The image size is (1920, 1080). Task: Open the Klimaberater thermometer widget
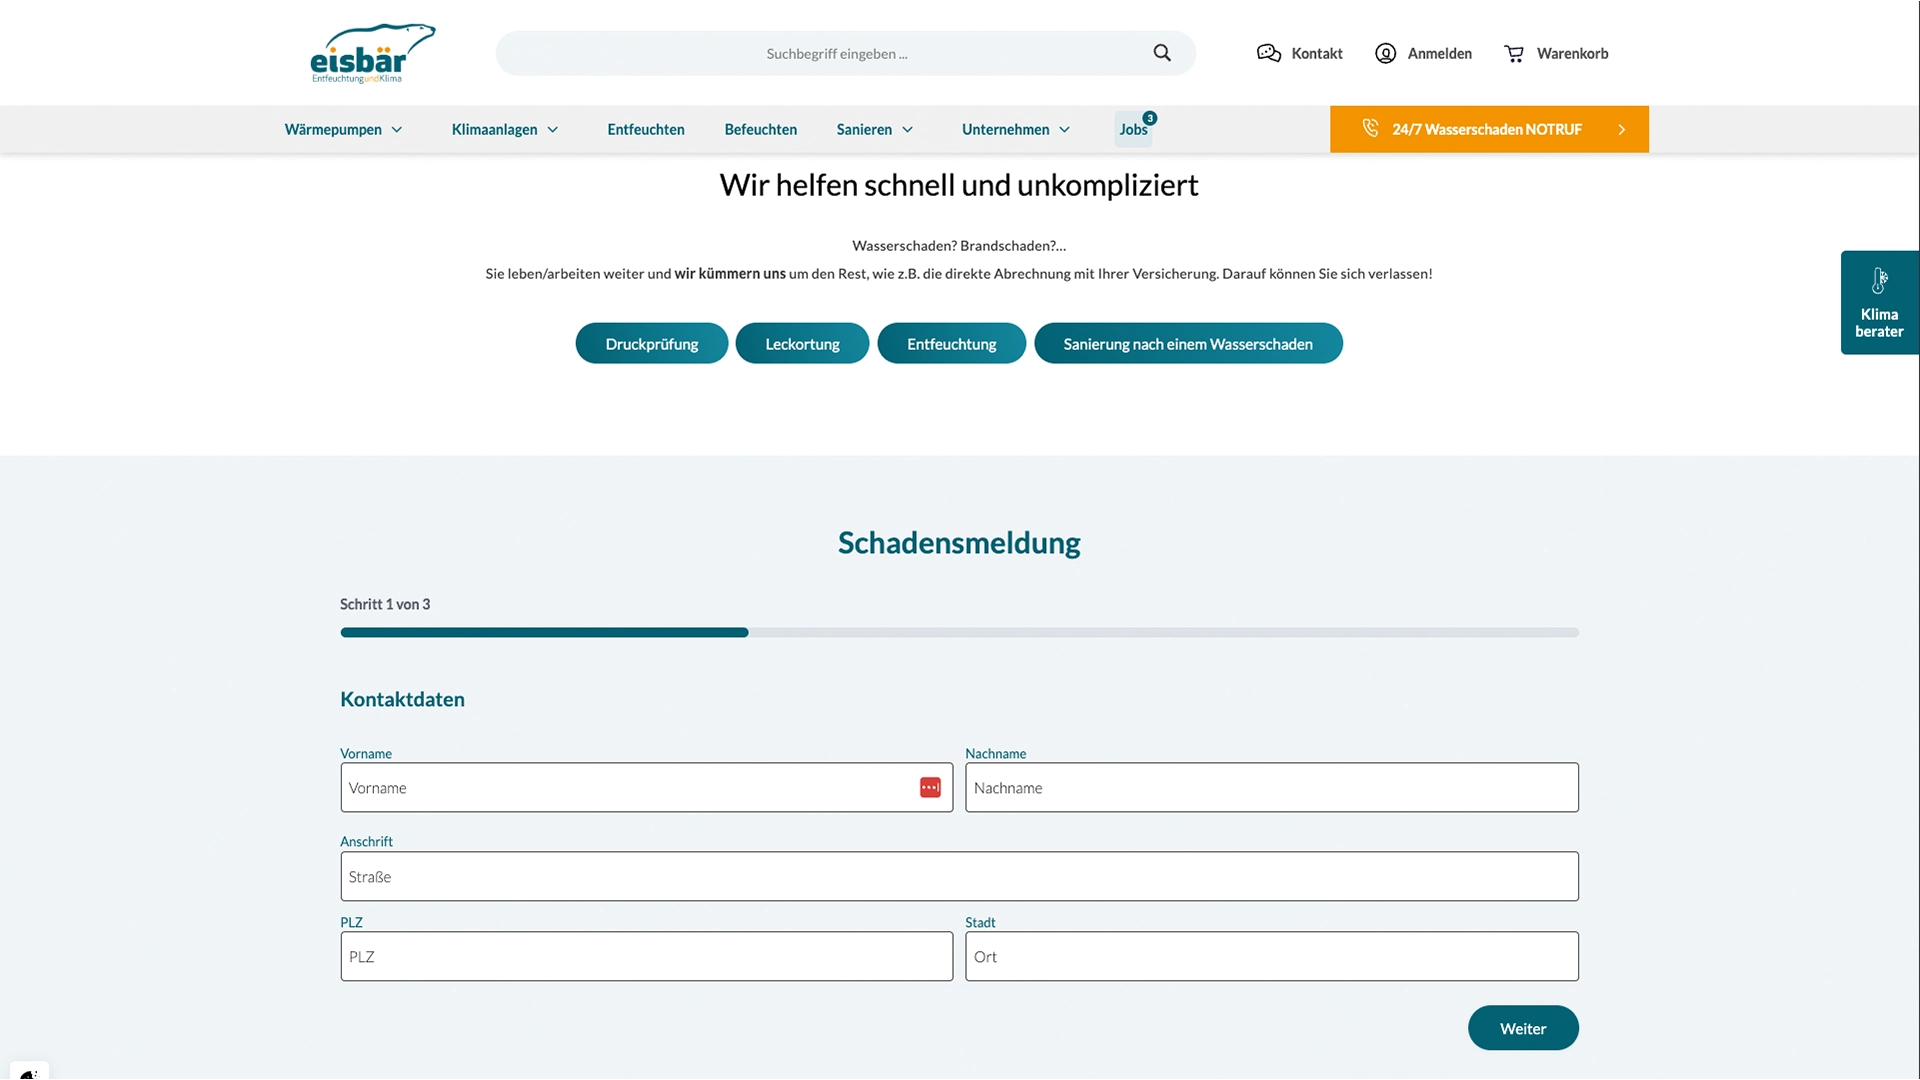click(1879, 302)
